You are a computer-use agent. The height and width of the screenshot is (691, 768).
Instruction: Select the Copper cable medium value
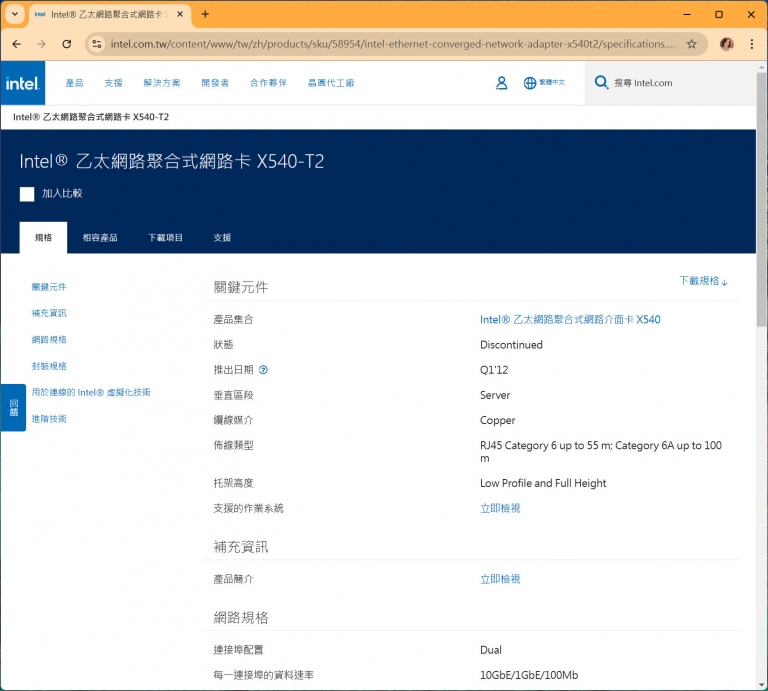(497, 420)
